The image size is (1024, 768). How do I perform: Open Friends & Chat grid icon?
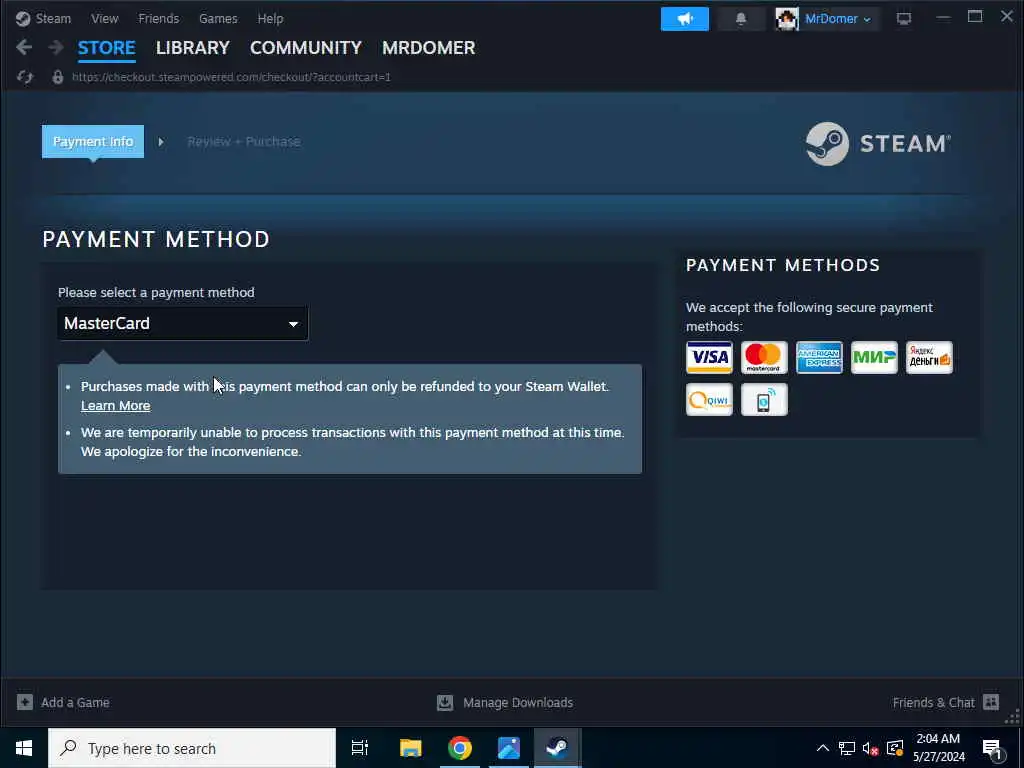coord(991,702)
